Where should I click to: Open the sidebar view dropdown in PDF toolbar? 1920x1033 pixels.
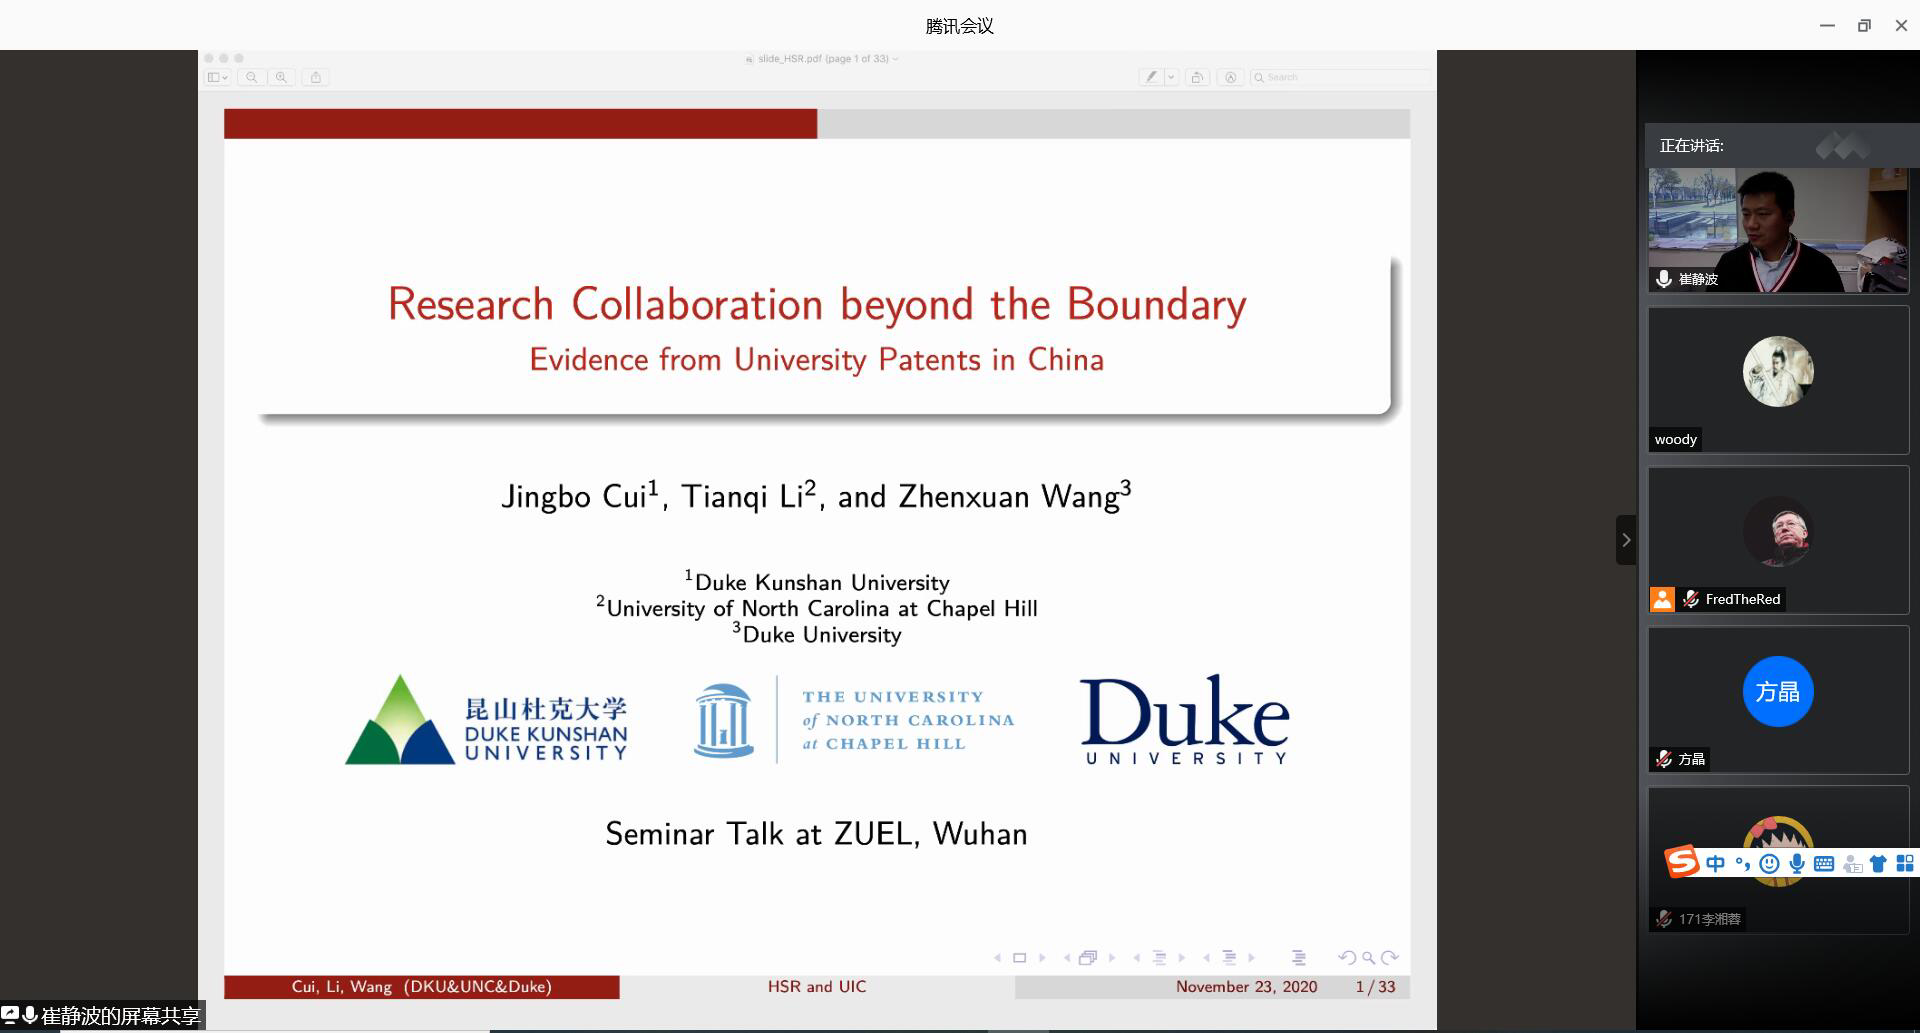(217, 77)
